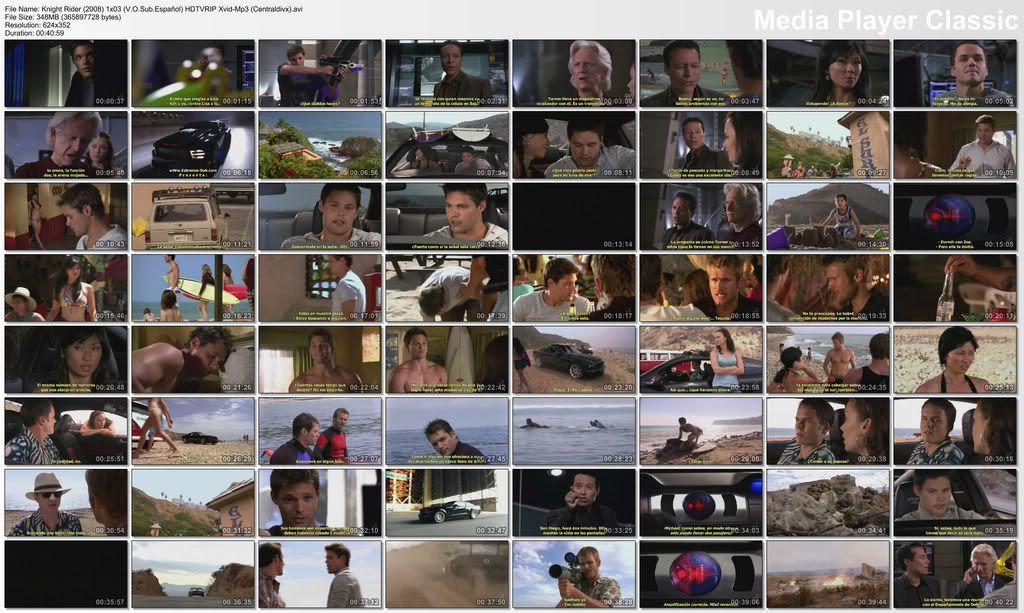Select the black frame stamped 00:13:14

tap(573, 216)
